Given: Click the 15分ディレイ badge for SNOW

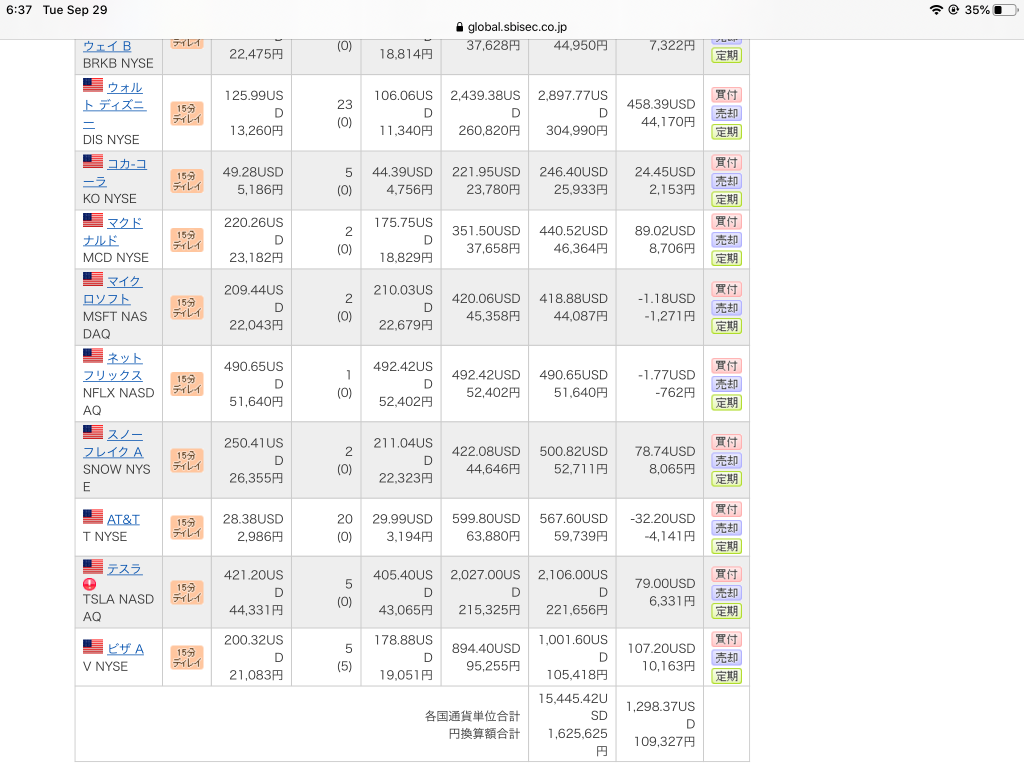Looking at the screenshot, I should click(187, 460).
